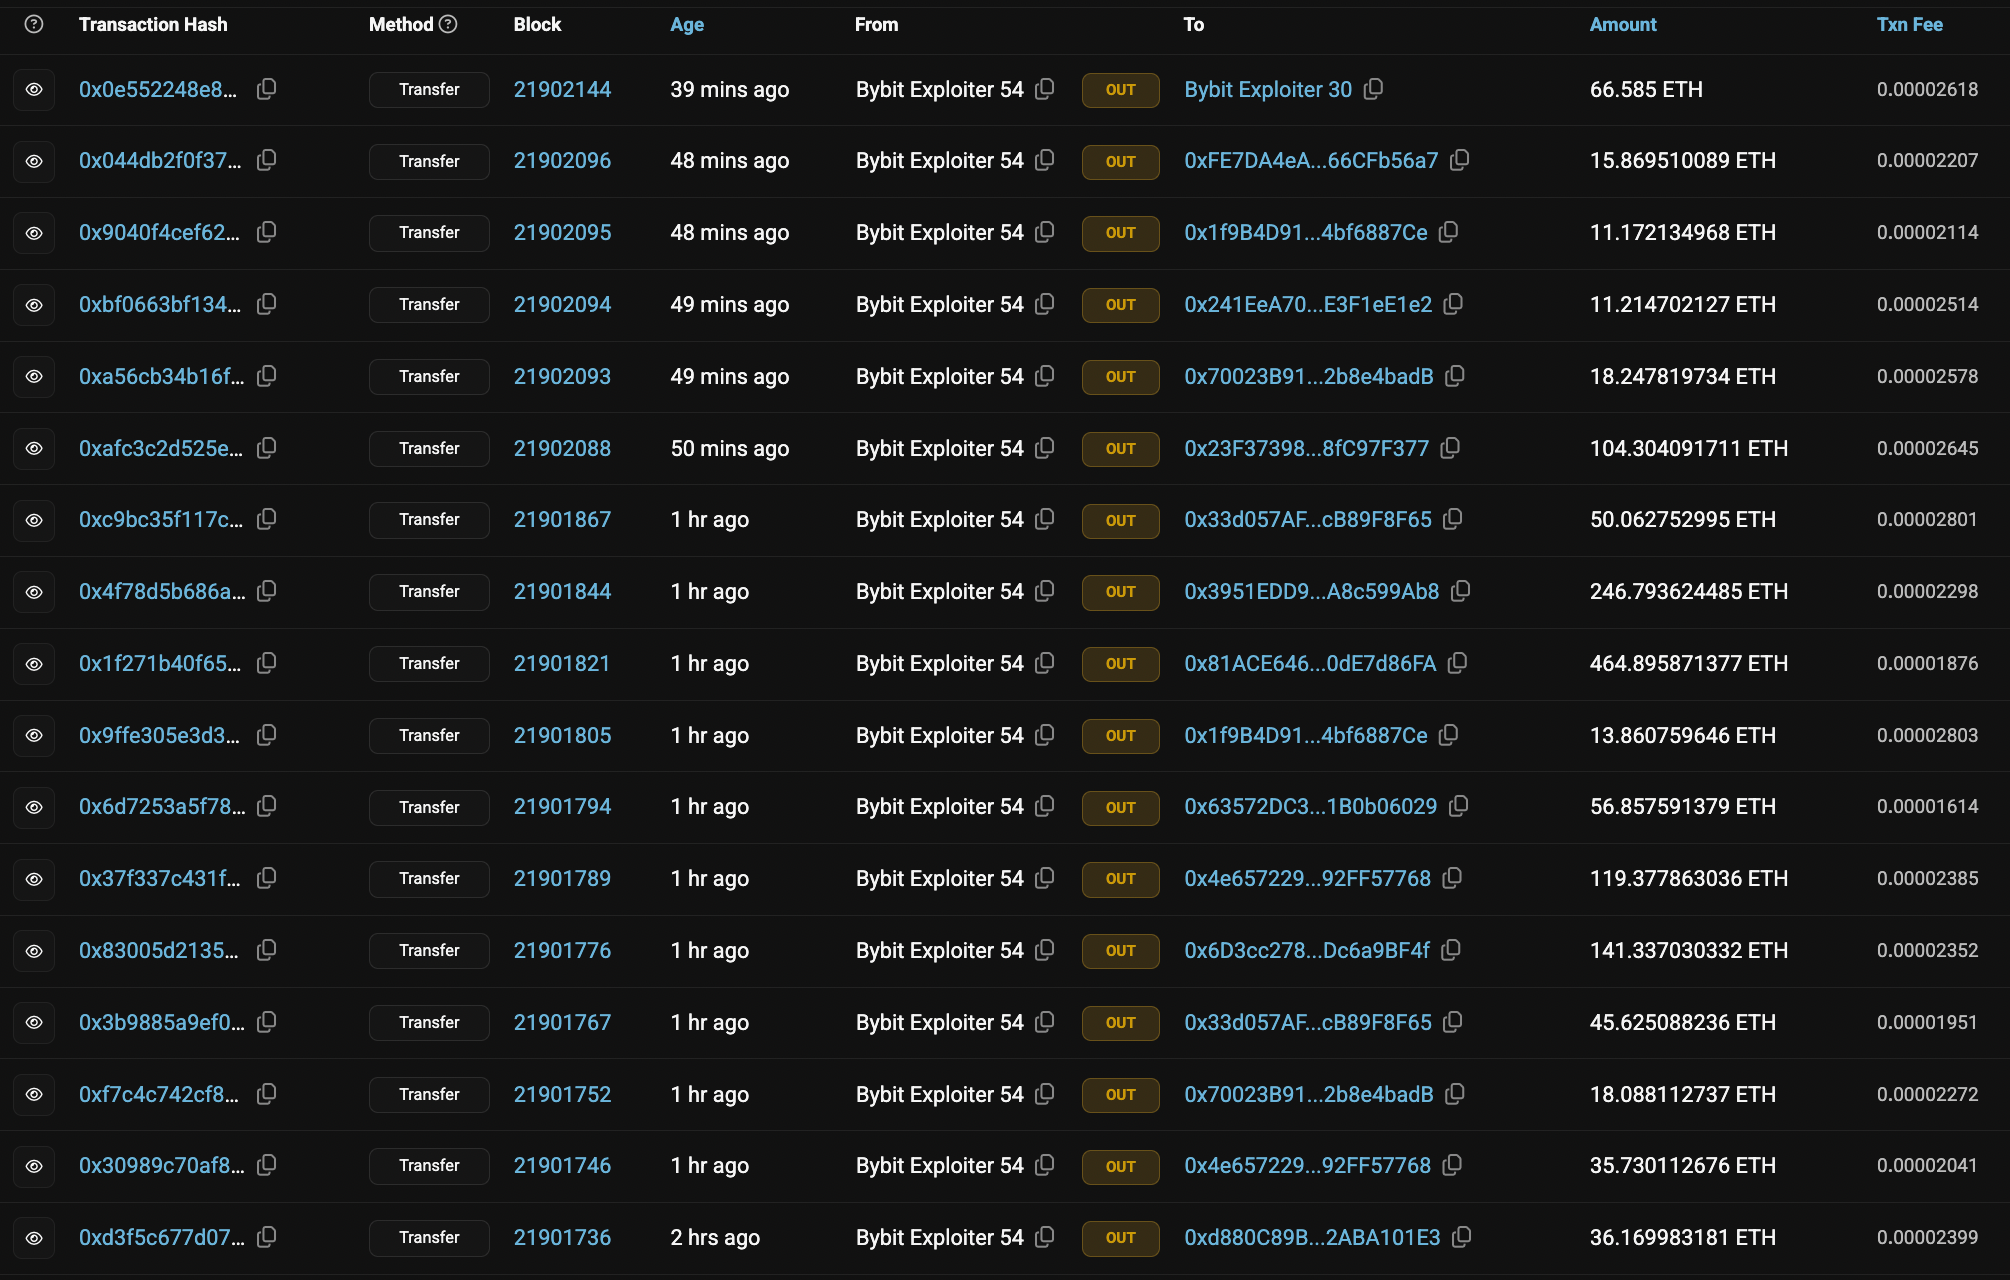Open block 21901867
This screenshot has width=2010, height=1280.
coord(562,519)
